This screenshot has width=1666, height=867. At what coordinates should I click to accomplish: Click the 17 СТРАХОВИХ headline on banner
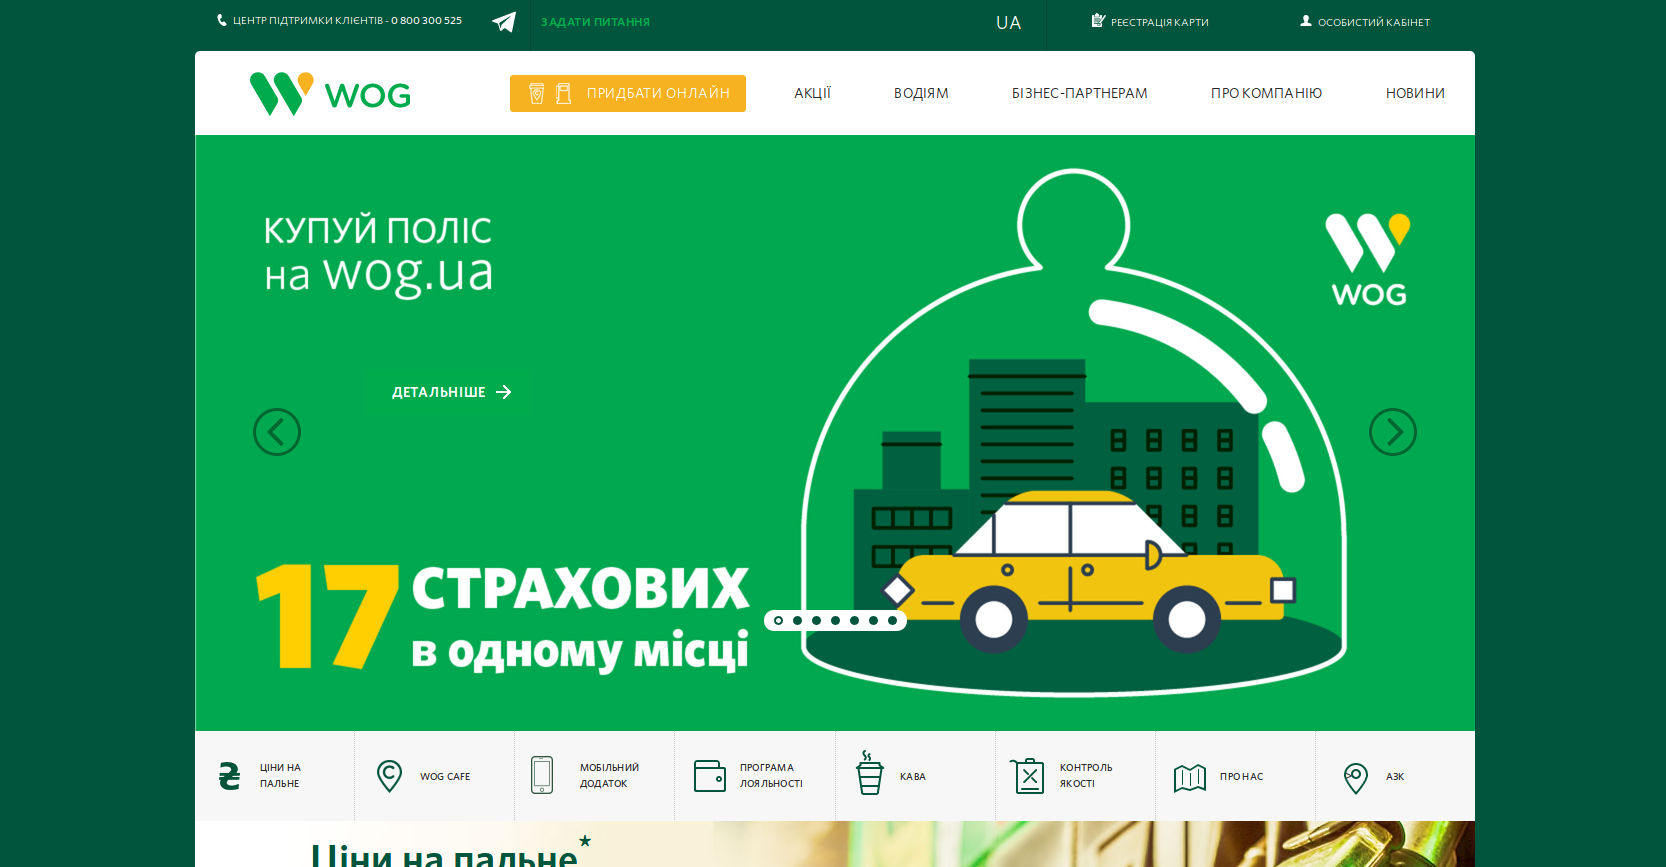pyautogui.click(x=503, y=616)
